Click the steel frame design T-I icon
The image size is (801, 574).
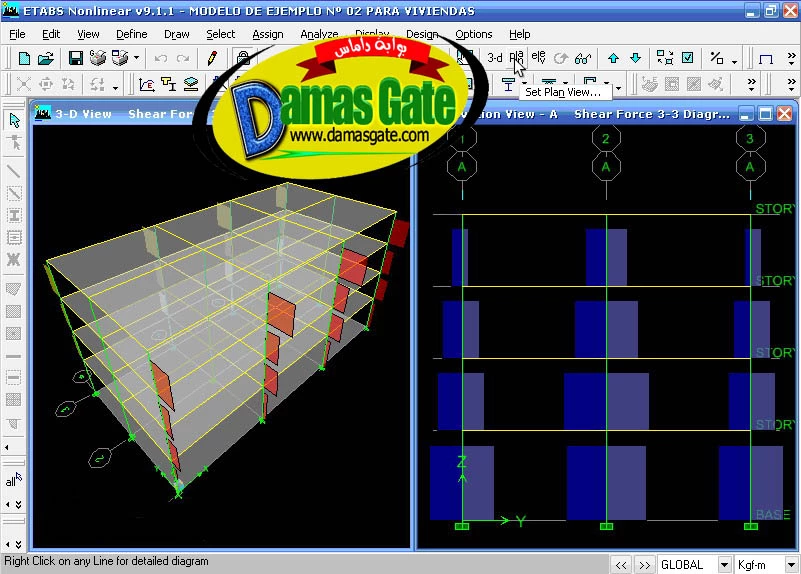point(169,84)
